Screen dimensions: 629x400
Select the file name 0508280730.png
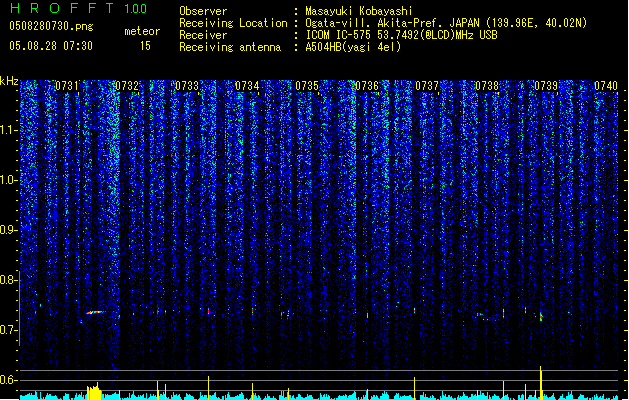pos(51,26)
